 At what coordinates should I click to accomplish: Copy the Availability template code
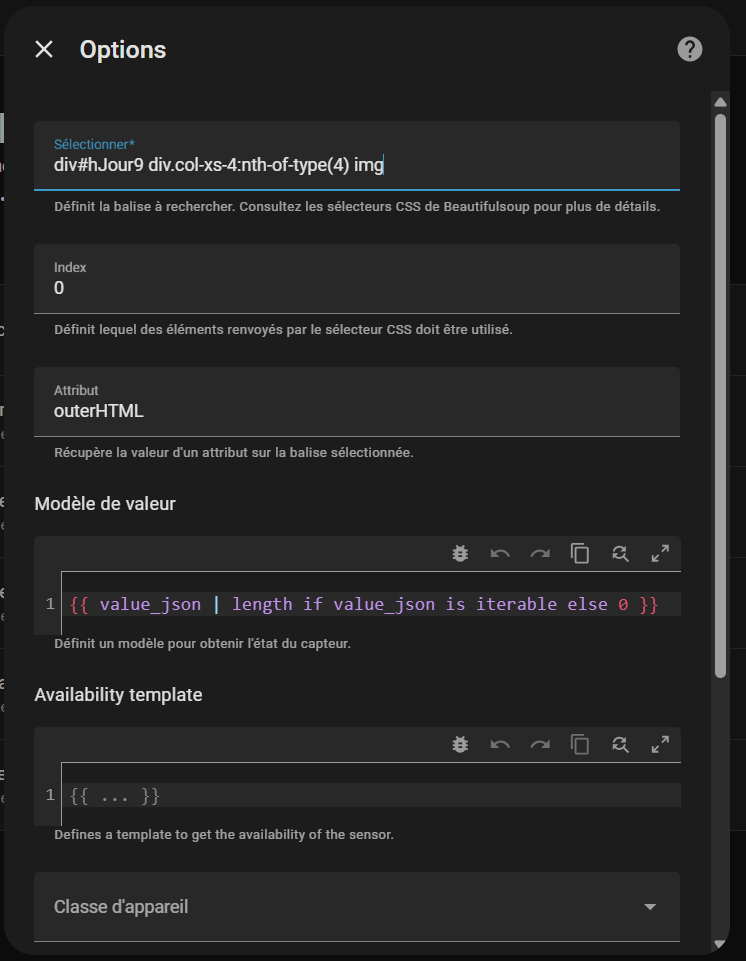580,744
